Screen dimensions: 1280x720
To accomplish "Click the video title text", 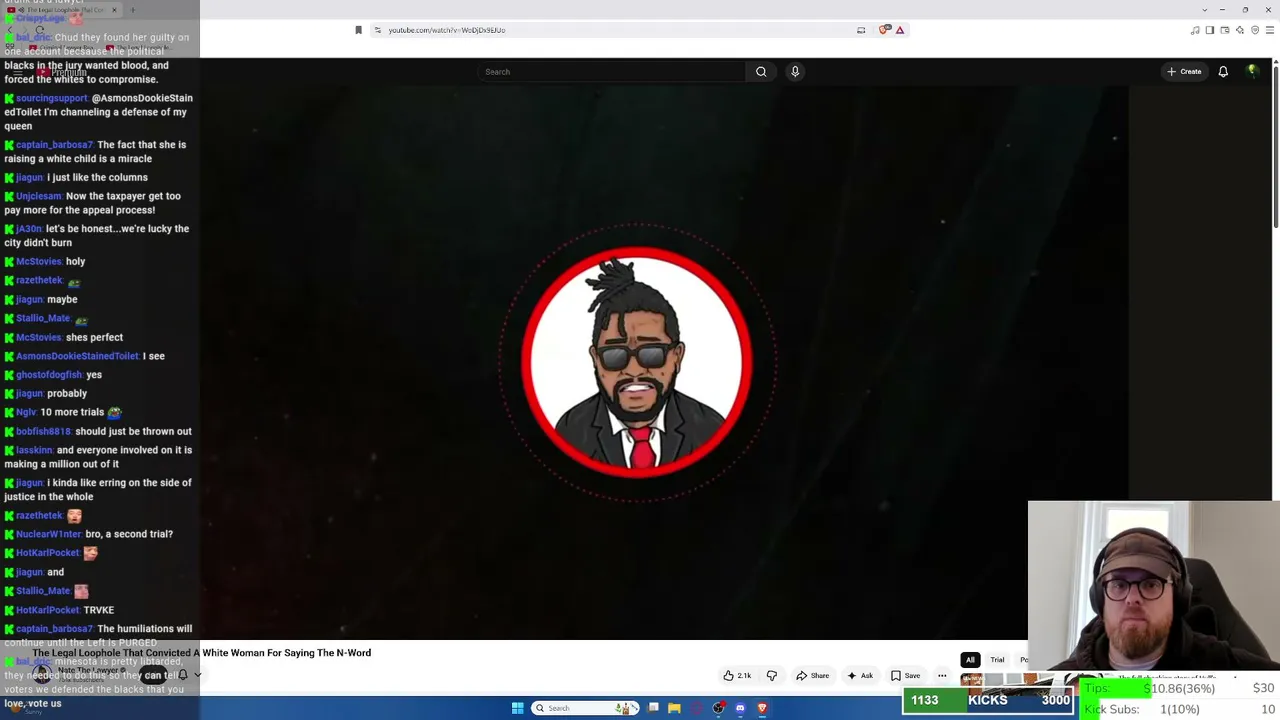I will (202, 653).
